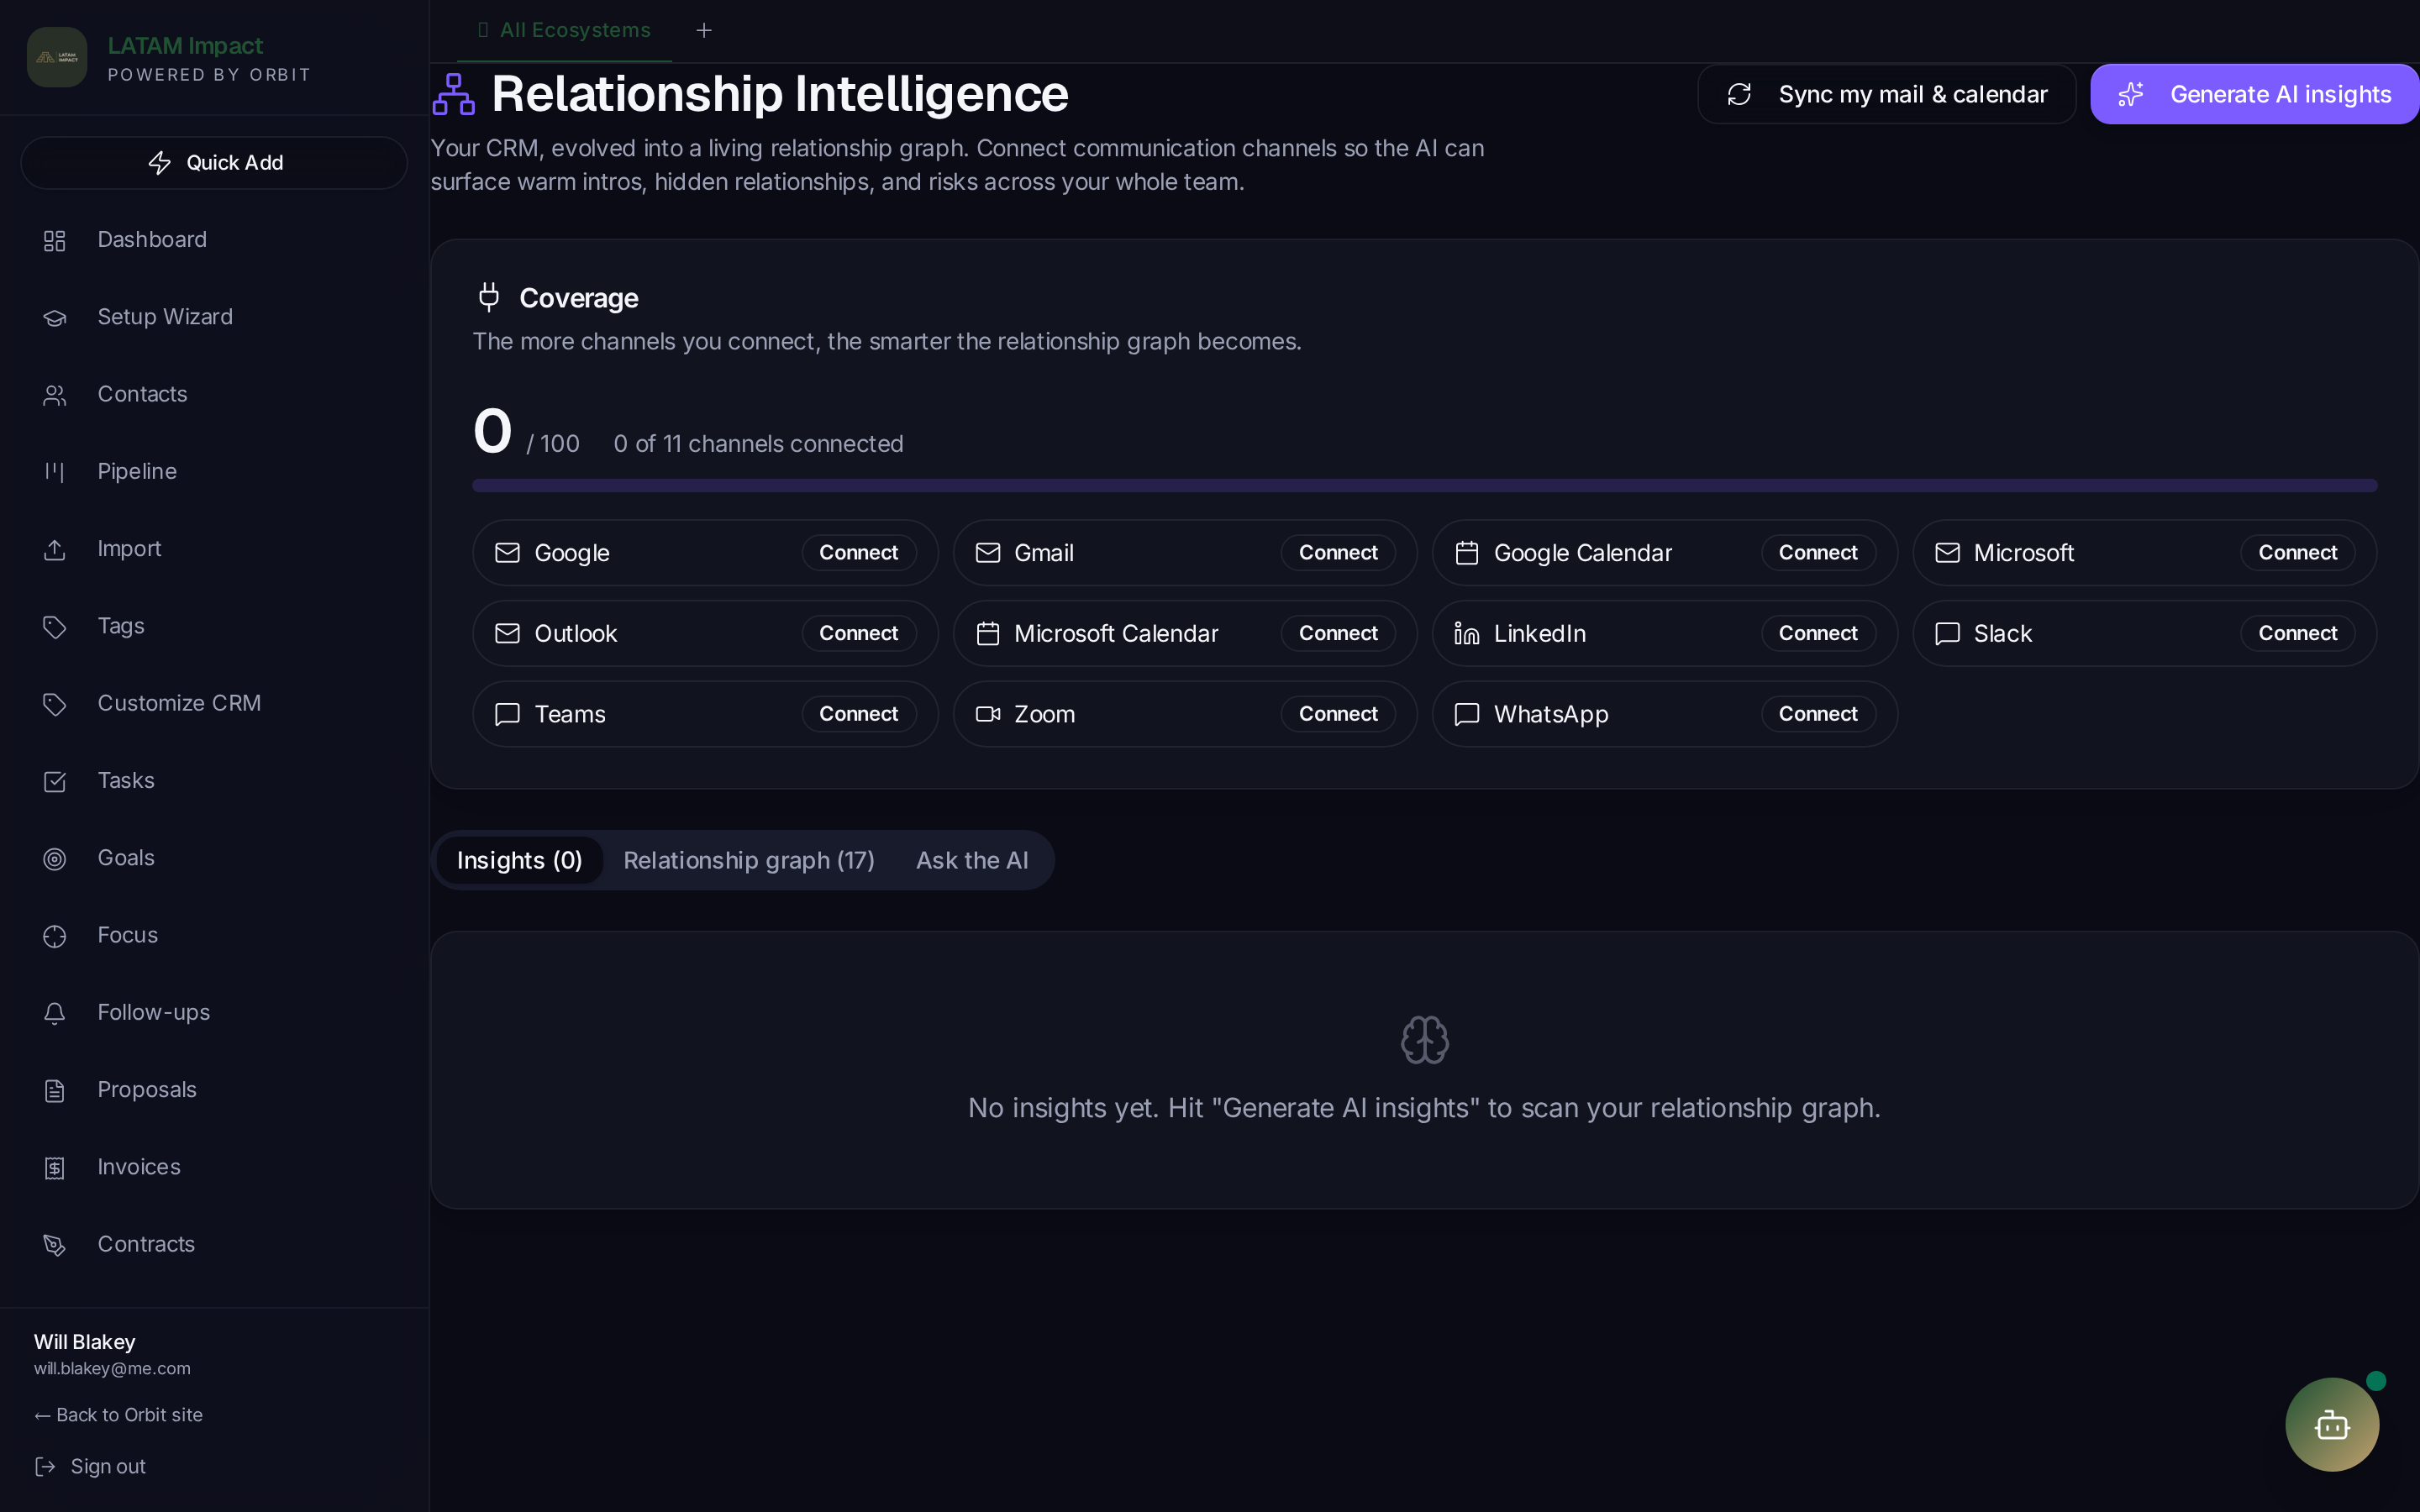The image size is (2420, 1512).
Task: Open the Ask the AI tab
Action: [x=972, y=860]
